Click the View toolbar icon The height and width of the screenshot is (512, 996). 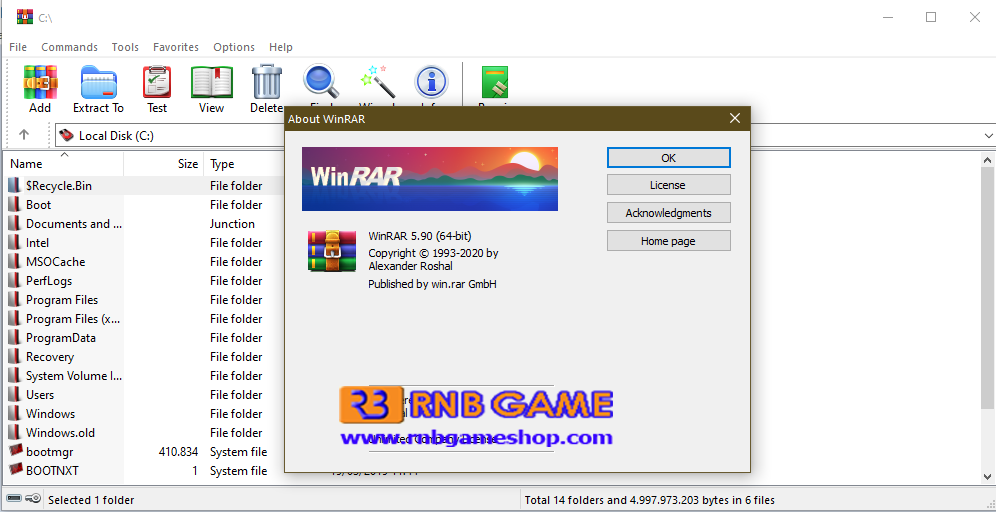click(212, 82)
